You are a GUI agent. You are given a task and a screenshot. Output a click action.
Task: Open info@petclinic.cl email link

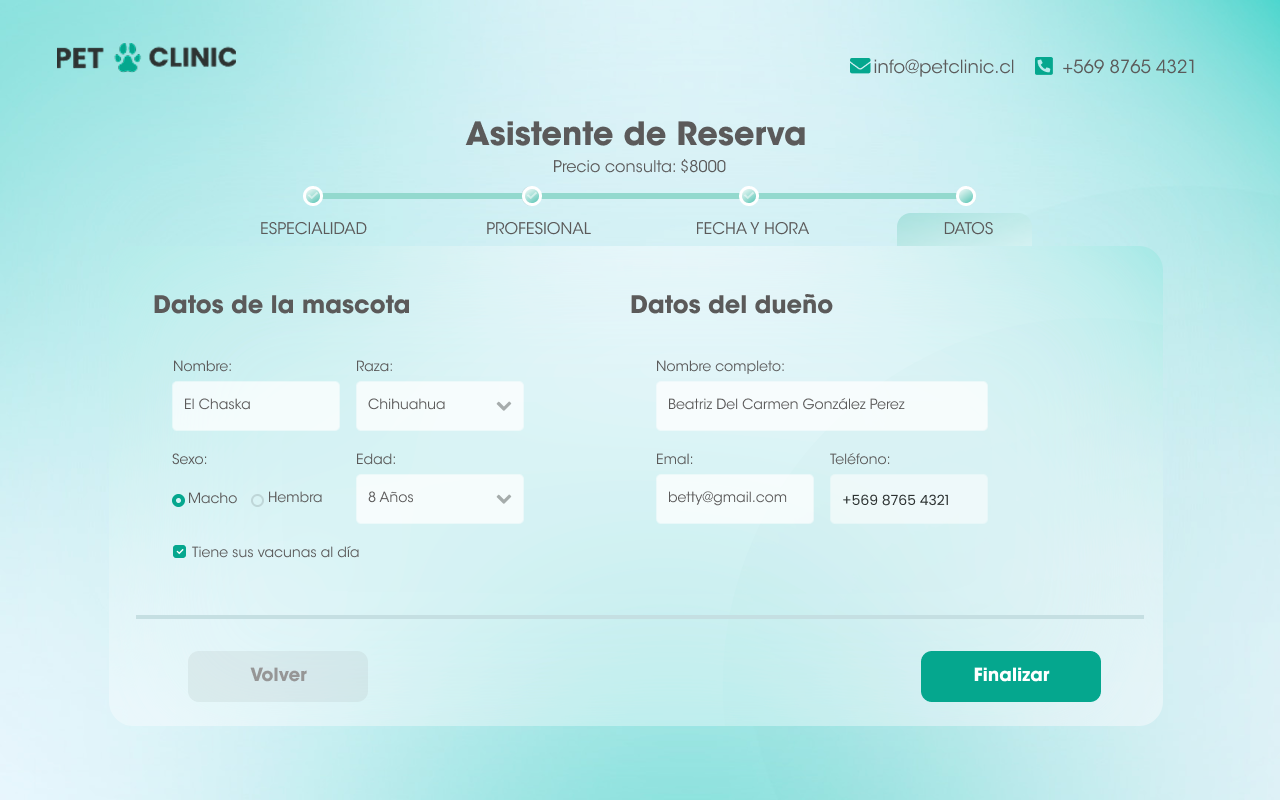pos(944,67)
